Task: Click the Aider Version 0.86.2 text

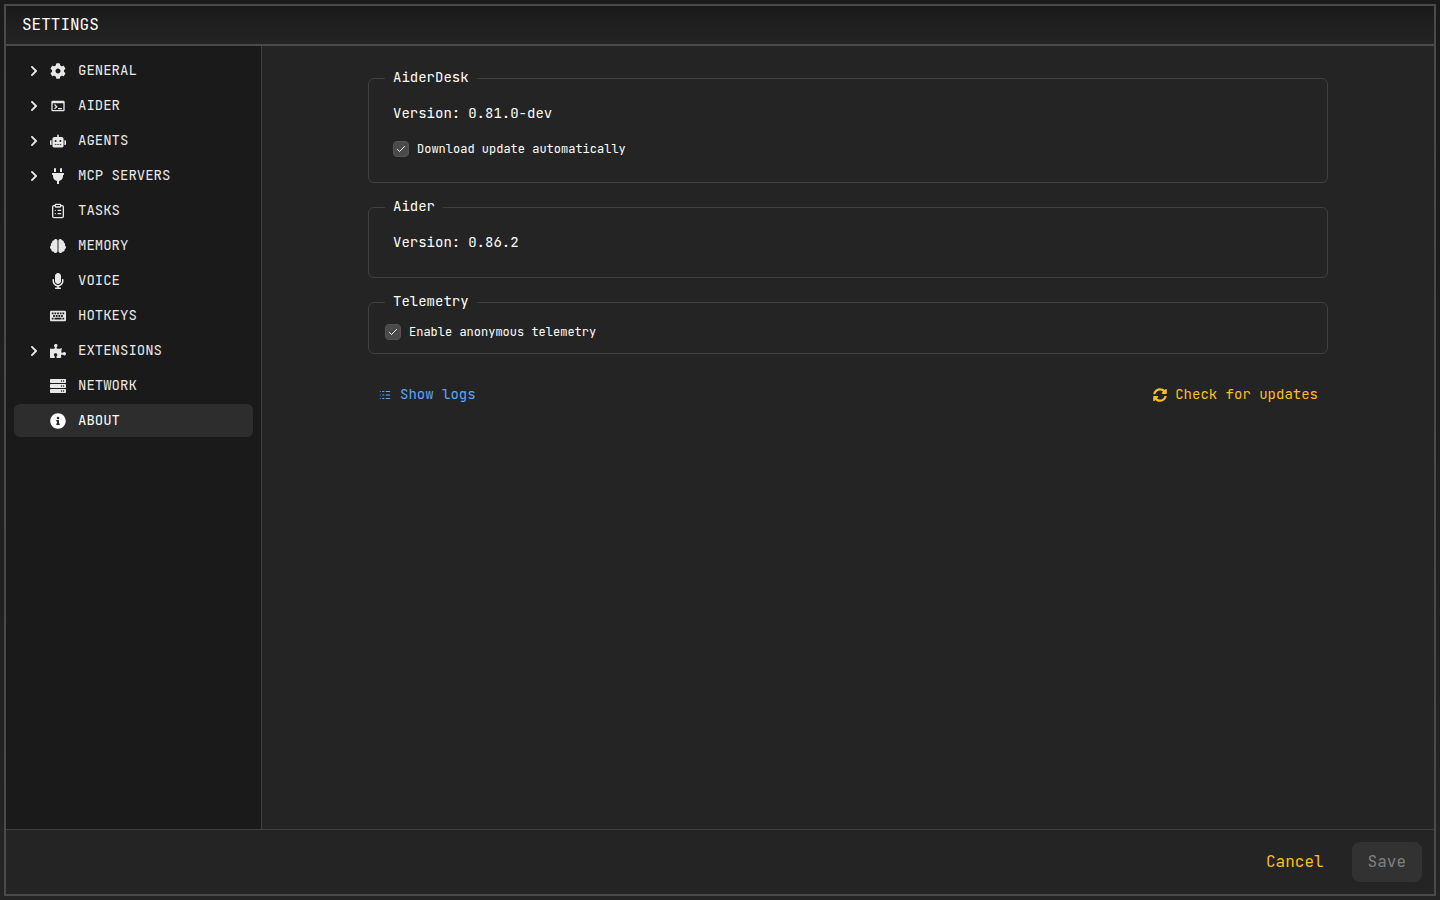Action: click(x=456, y=243)
